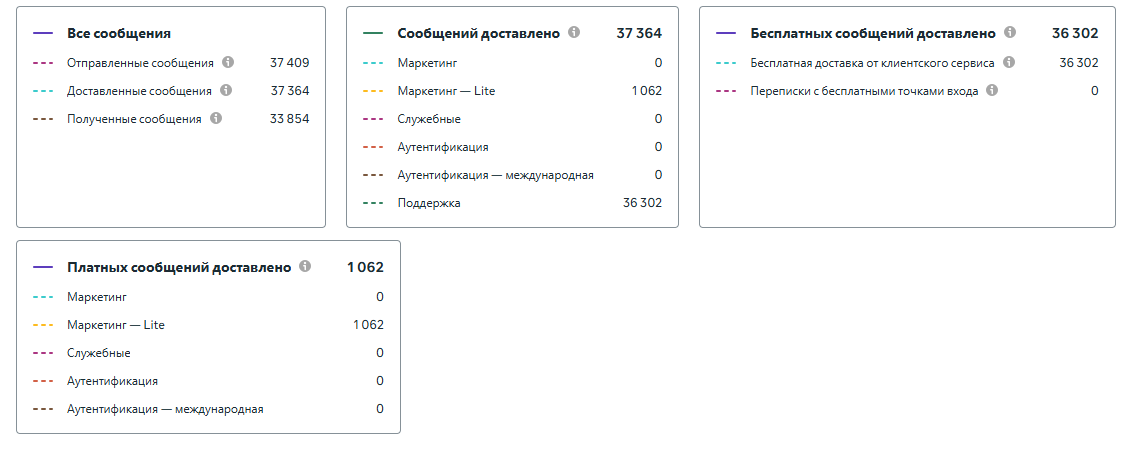
Task: Click purple line marker beside Все сообщения
Action: (x=43, y=34)
